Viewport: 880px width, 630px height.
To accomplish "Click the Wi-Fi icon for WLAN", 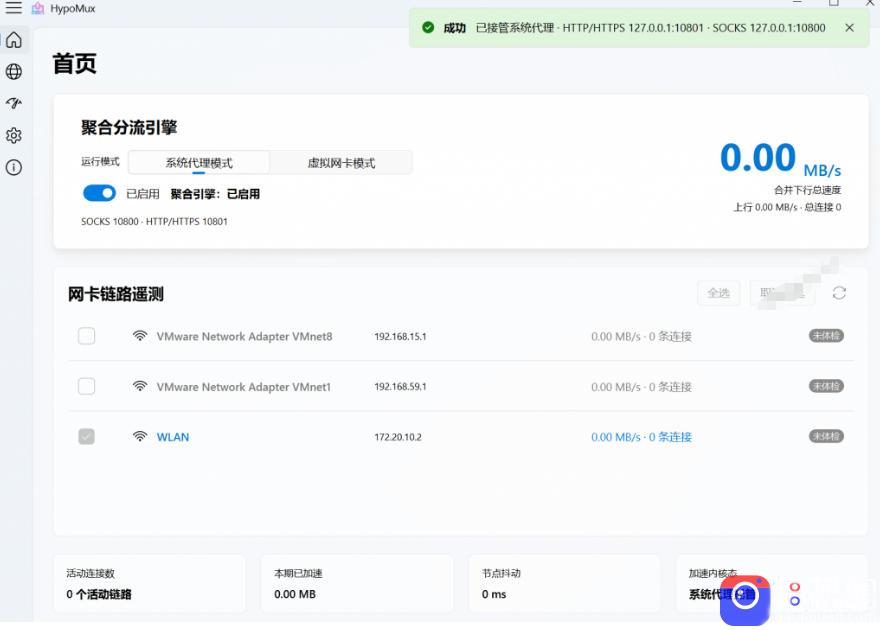I will click(x=140, y=436).
